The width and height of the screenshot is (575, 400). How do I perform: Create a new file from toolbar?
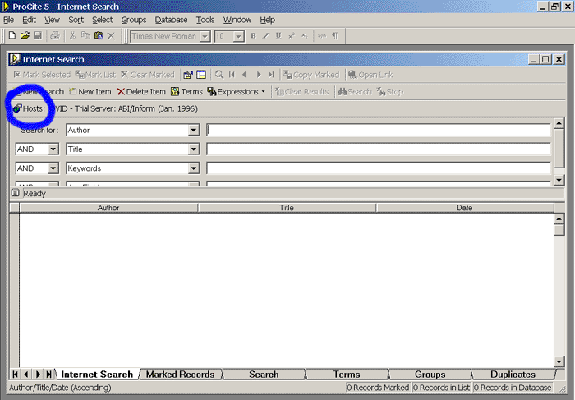(x=12, y=36)
